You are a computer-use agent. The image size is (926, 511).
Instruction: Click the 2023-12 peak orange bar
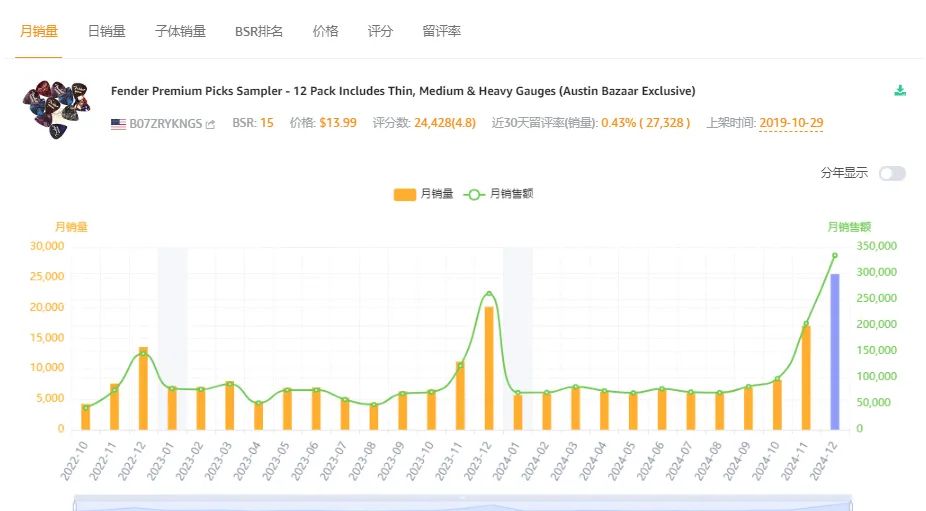(489, 368)
